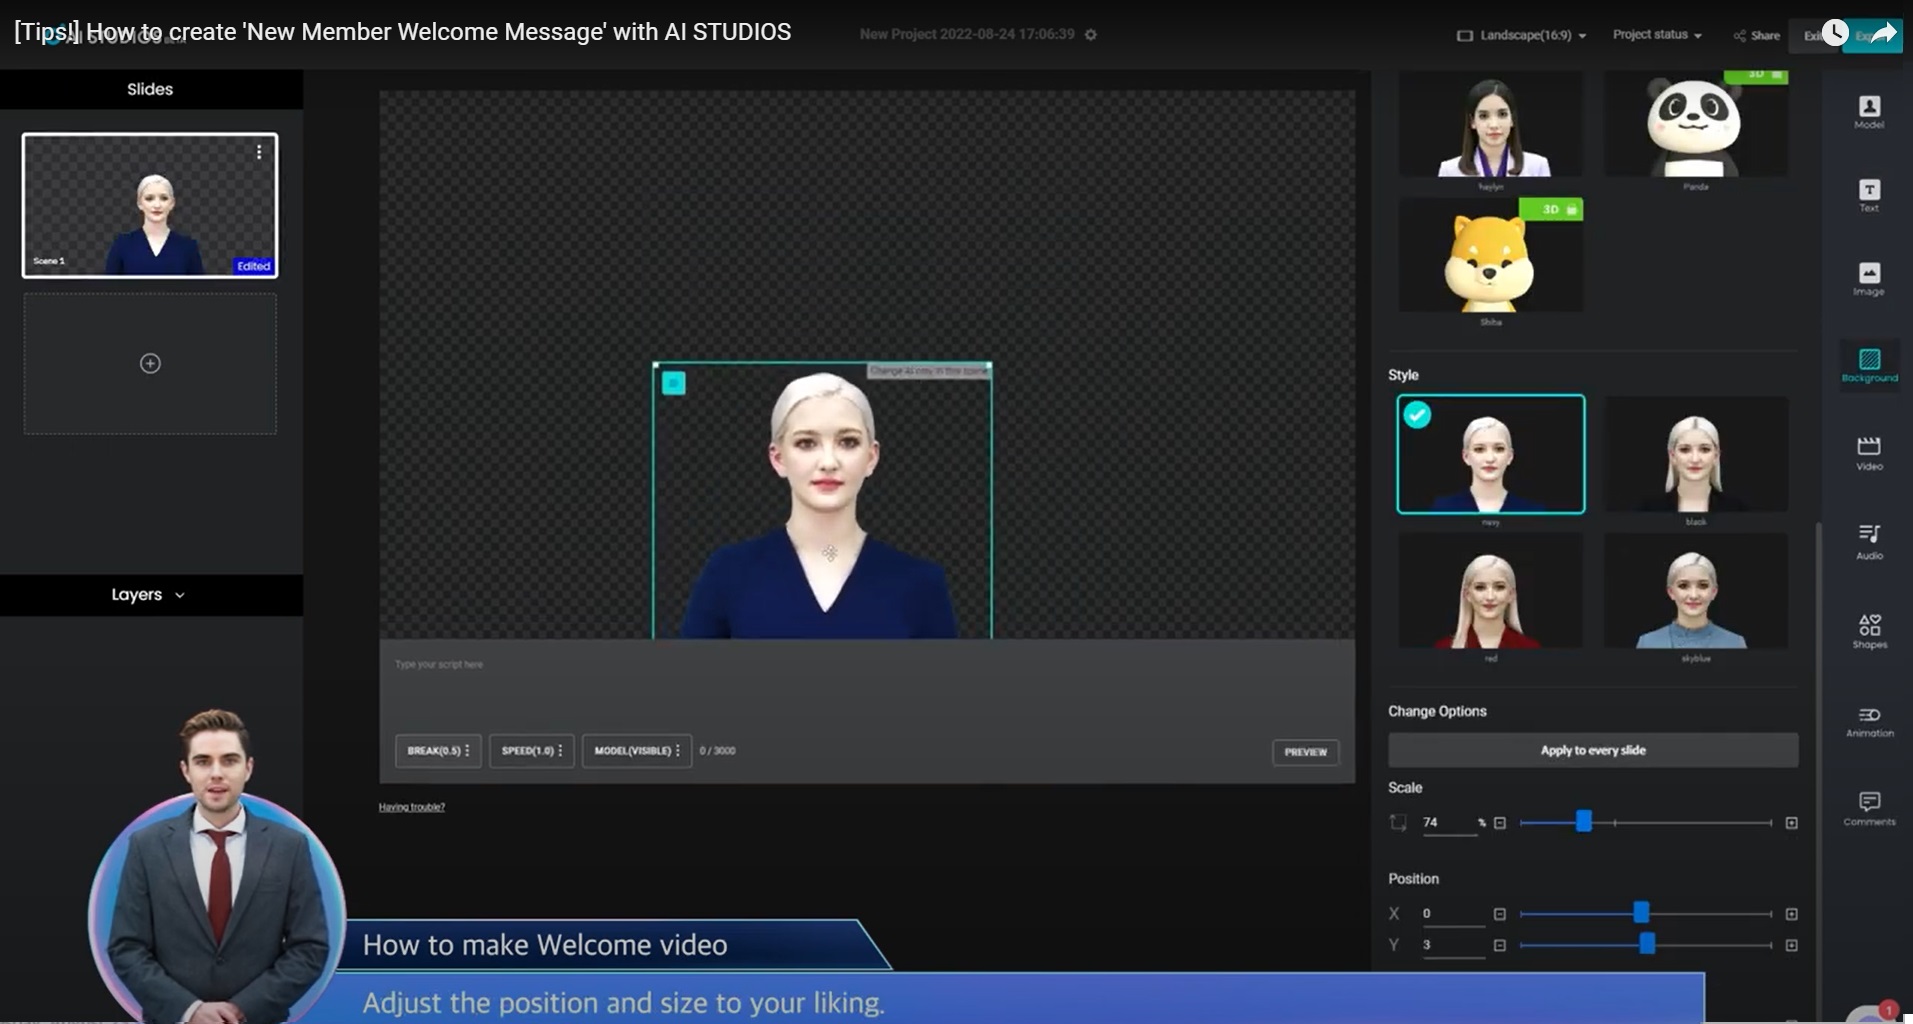Click the teal handle on avatar selection
The width and height of the screenshot is (1913, 1024).
click(x=674, y=383)
